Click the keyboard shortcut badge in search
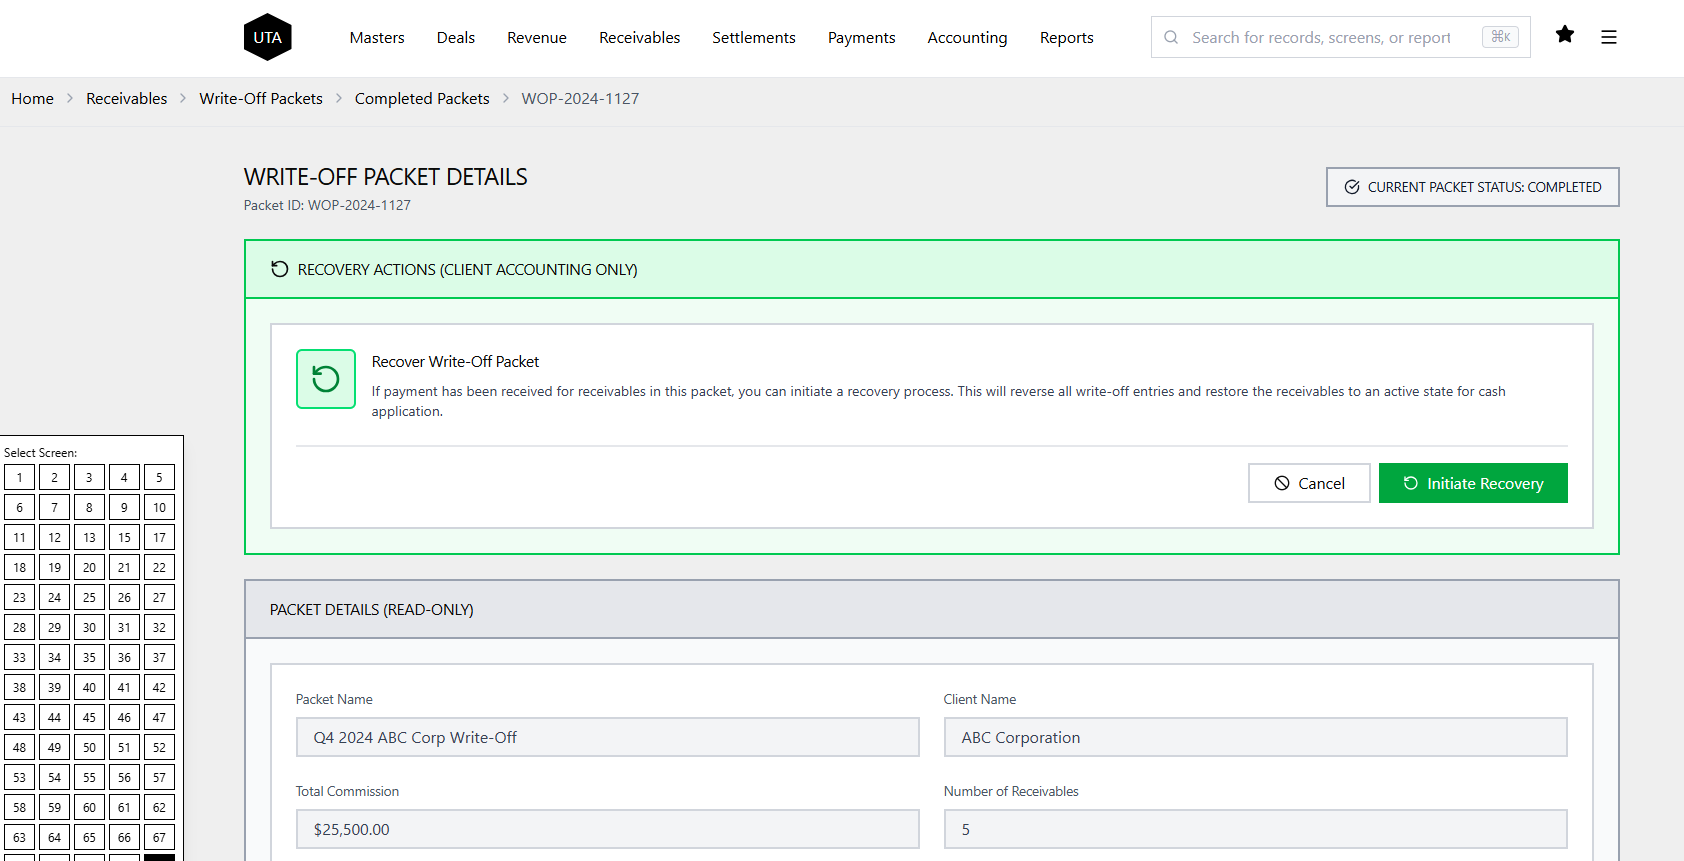The height and width of the screenshot is (861, 1684). click(x=1500, y=37)
